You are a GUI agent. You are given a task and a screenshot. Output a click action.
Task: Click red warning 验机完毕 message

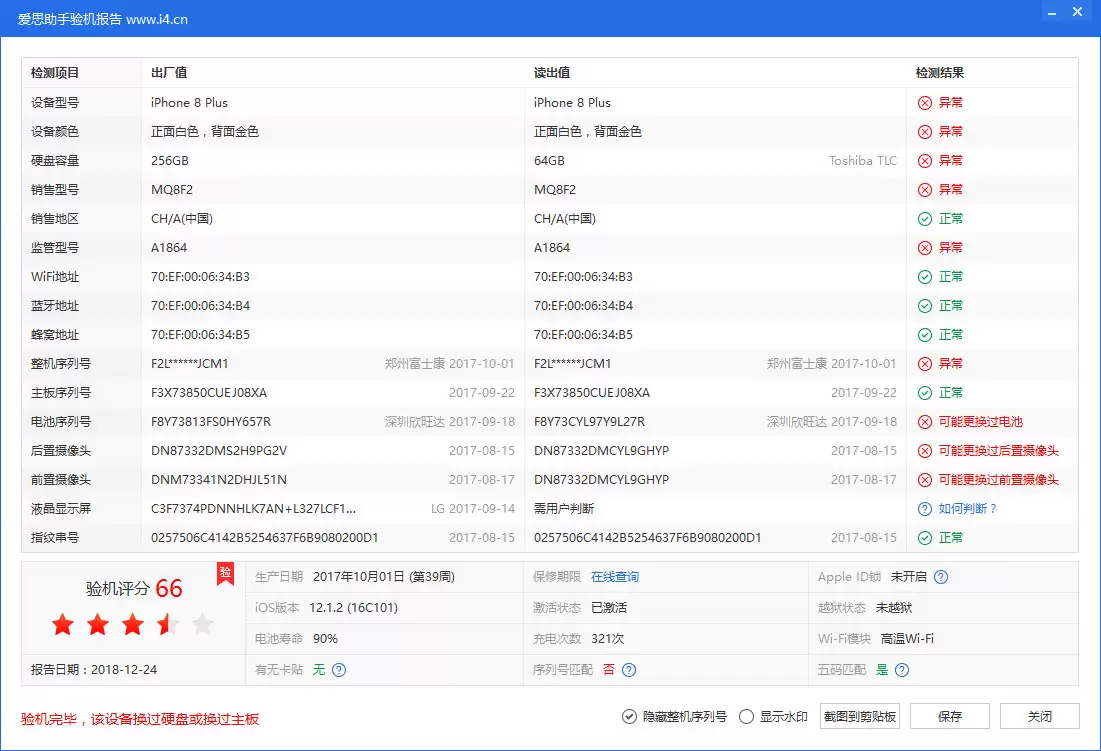click(140, 719)
